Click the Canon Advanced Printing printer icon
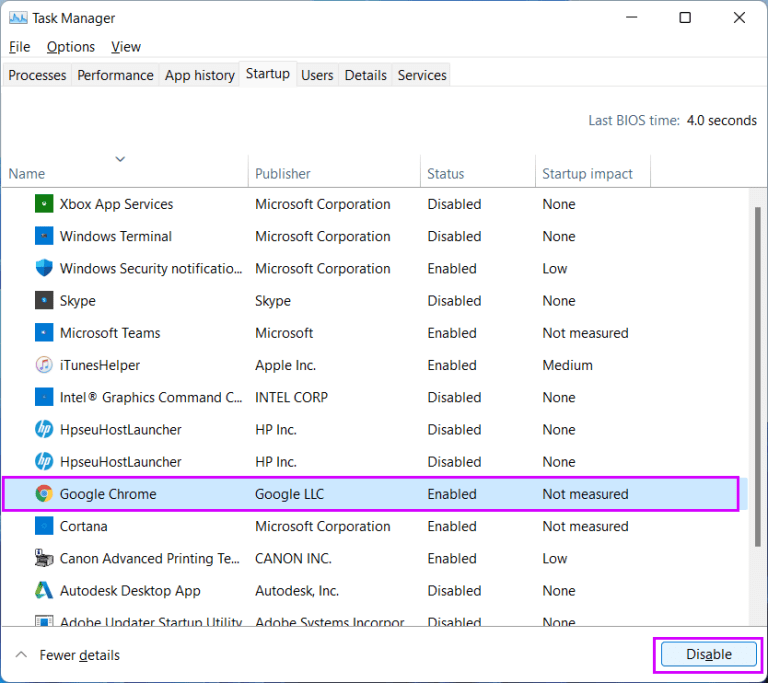The height and width of the screenshot is (683, 768). point(44,558)
